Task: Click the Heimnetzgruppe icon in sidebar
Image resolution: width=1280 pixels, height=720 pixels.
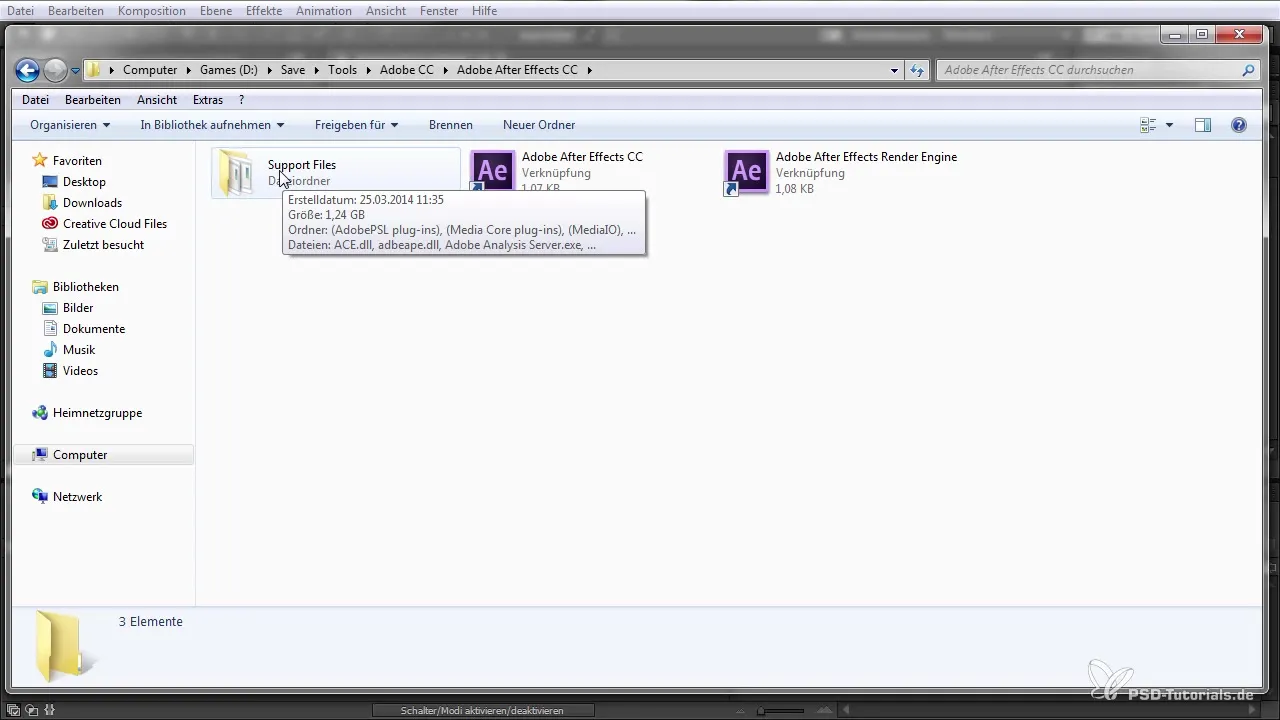Action: [40, 413]
